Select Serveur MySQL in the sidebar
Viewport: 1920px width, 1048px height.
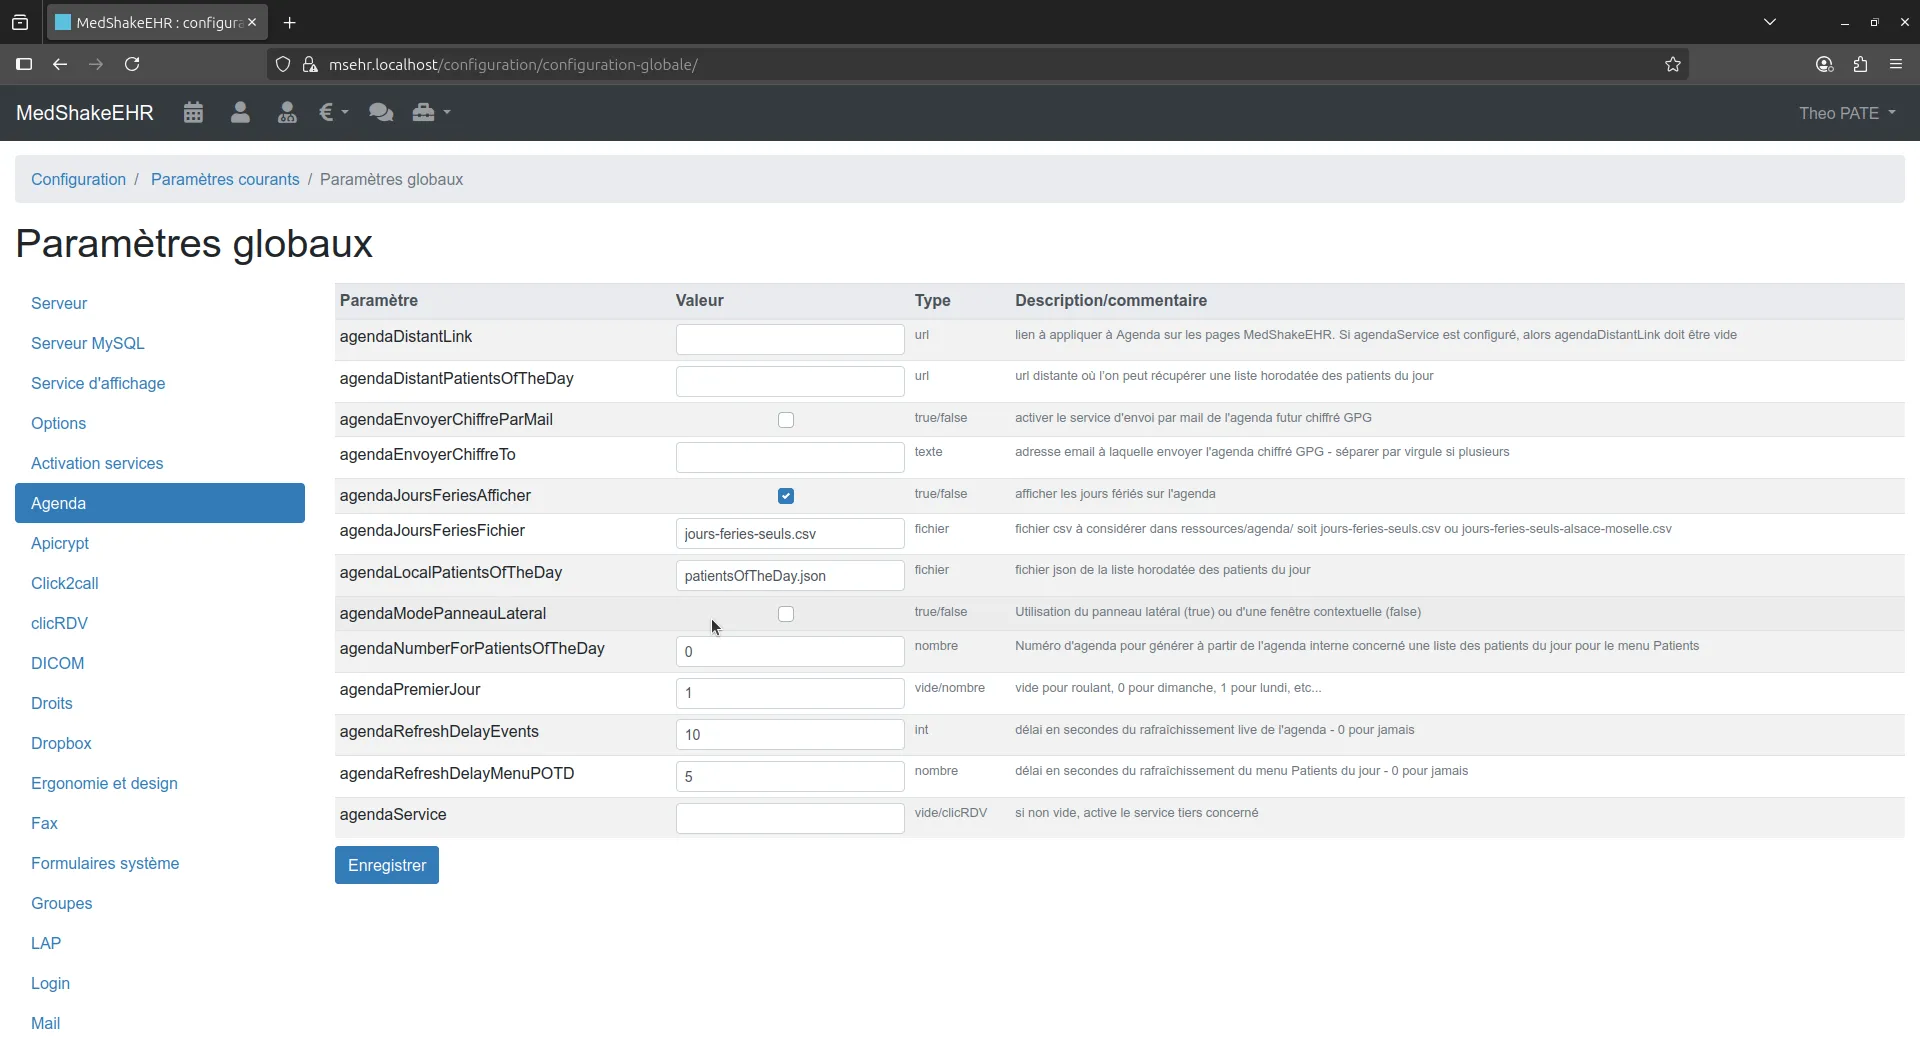pyautogui.click(x=88, y=343)
